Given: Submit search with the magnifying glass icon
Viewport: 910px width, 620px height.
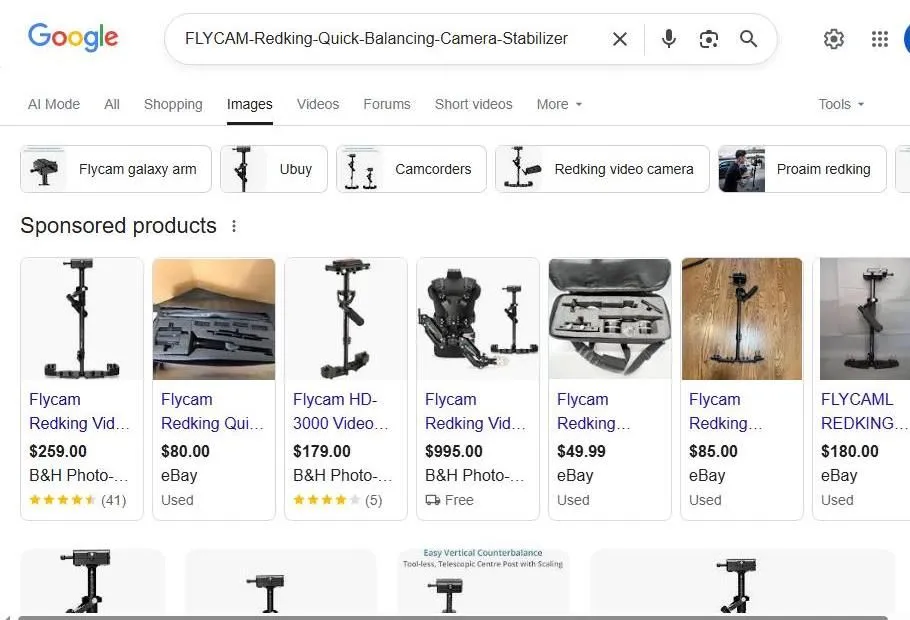Looking at the screenshot, I should (749, 39).
